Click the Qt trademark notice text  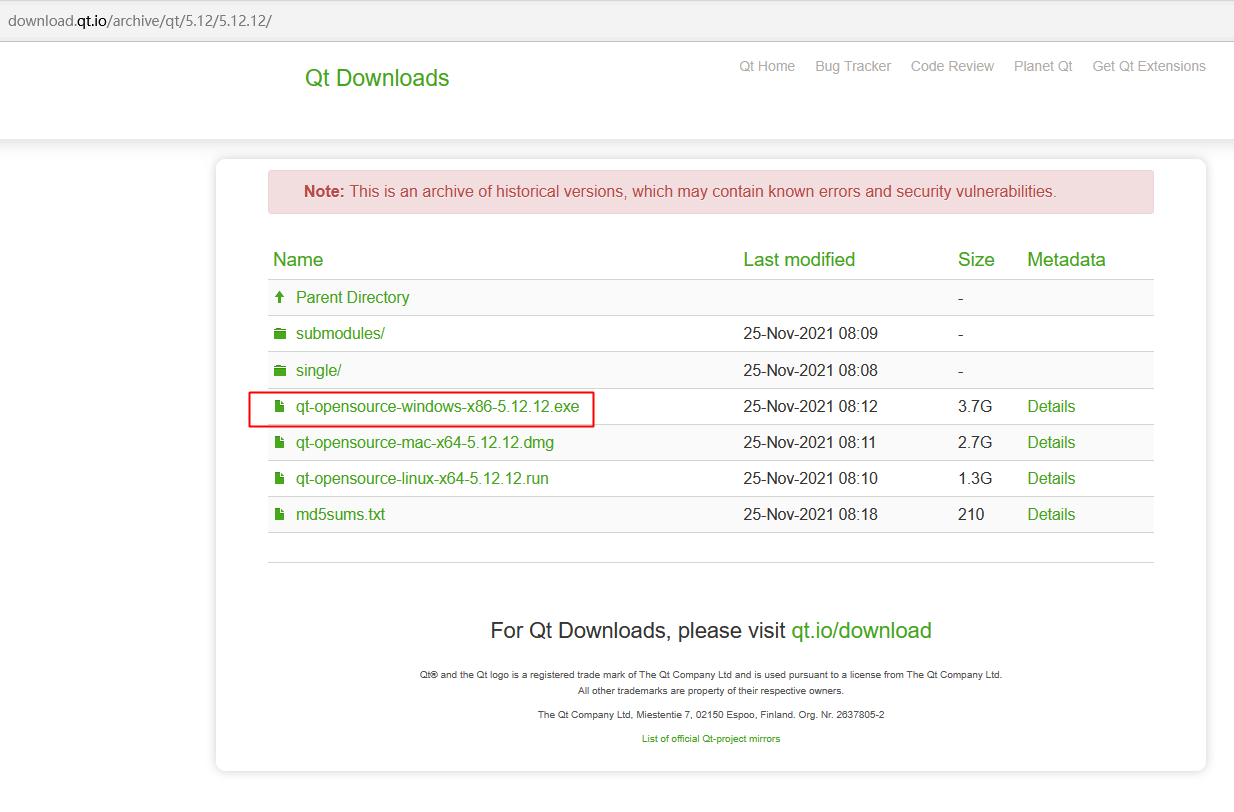710,675
